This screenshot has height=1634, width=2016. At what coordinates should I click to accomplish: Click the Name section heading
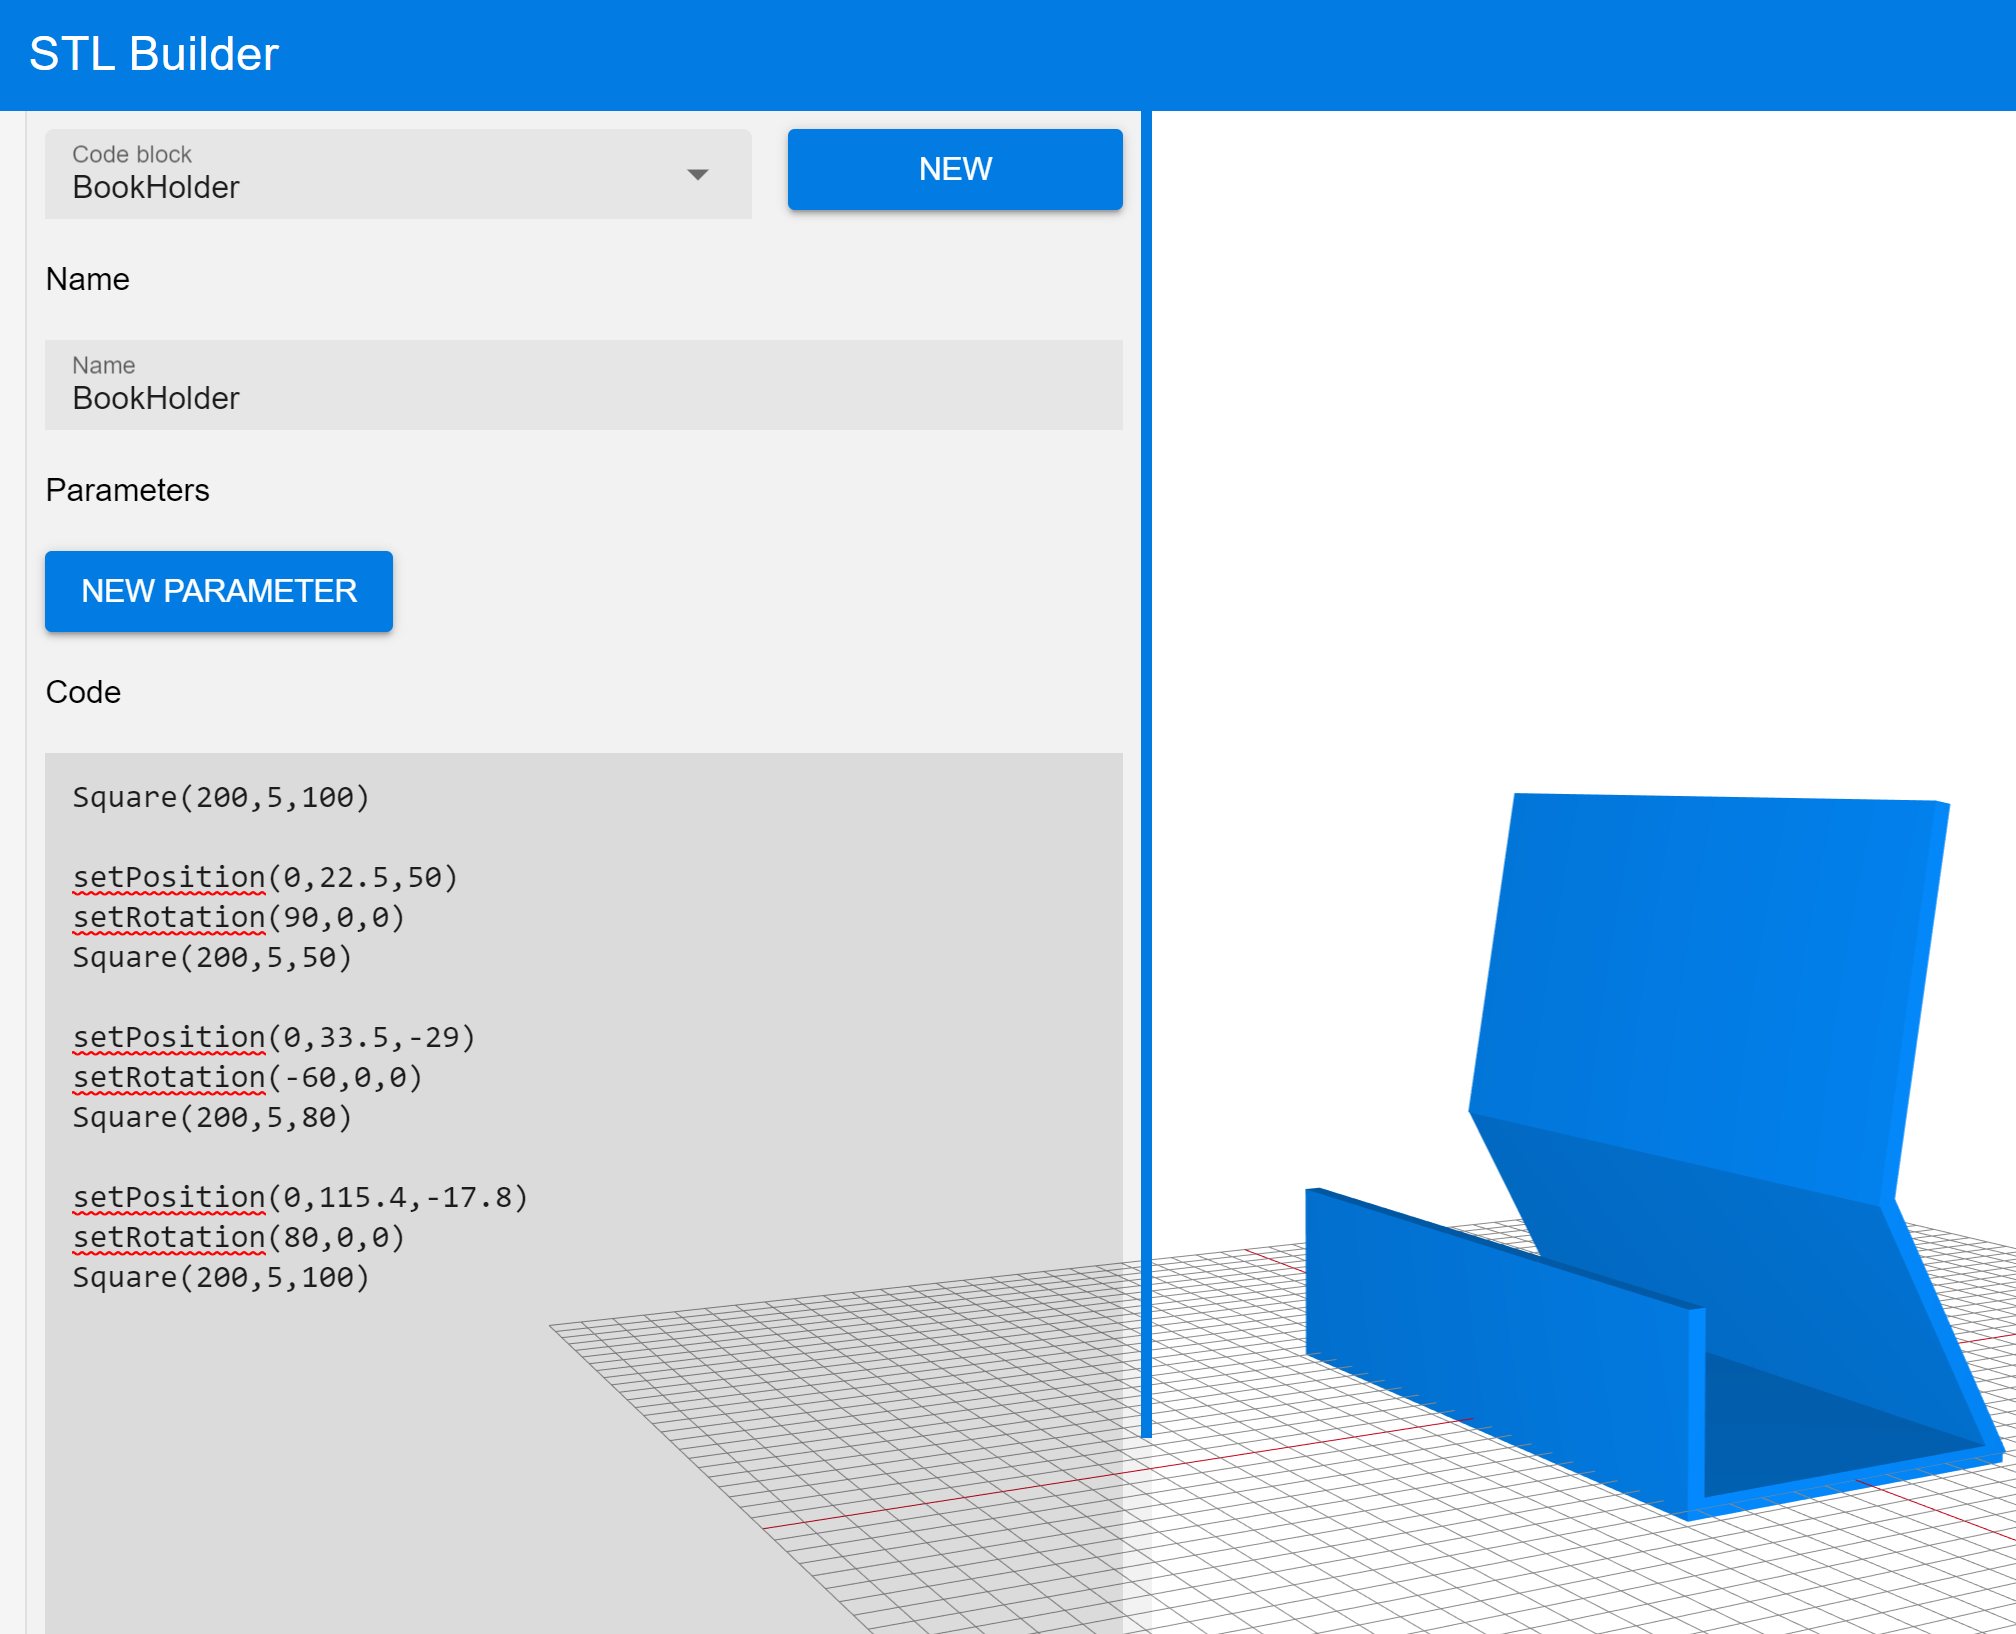click(88, 279)
